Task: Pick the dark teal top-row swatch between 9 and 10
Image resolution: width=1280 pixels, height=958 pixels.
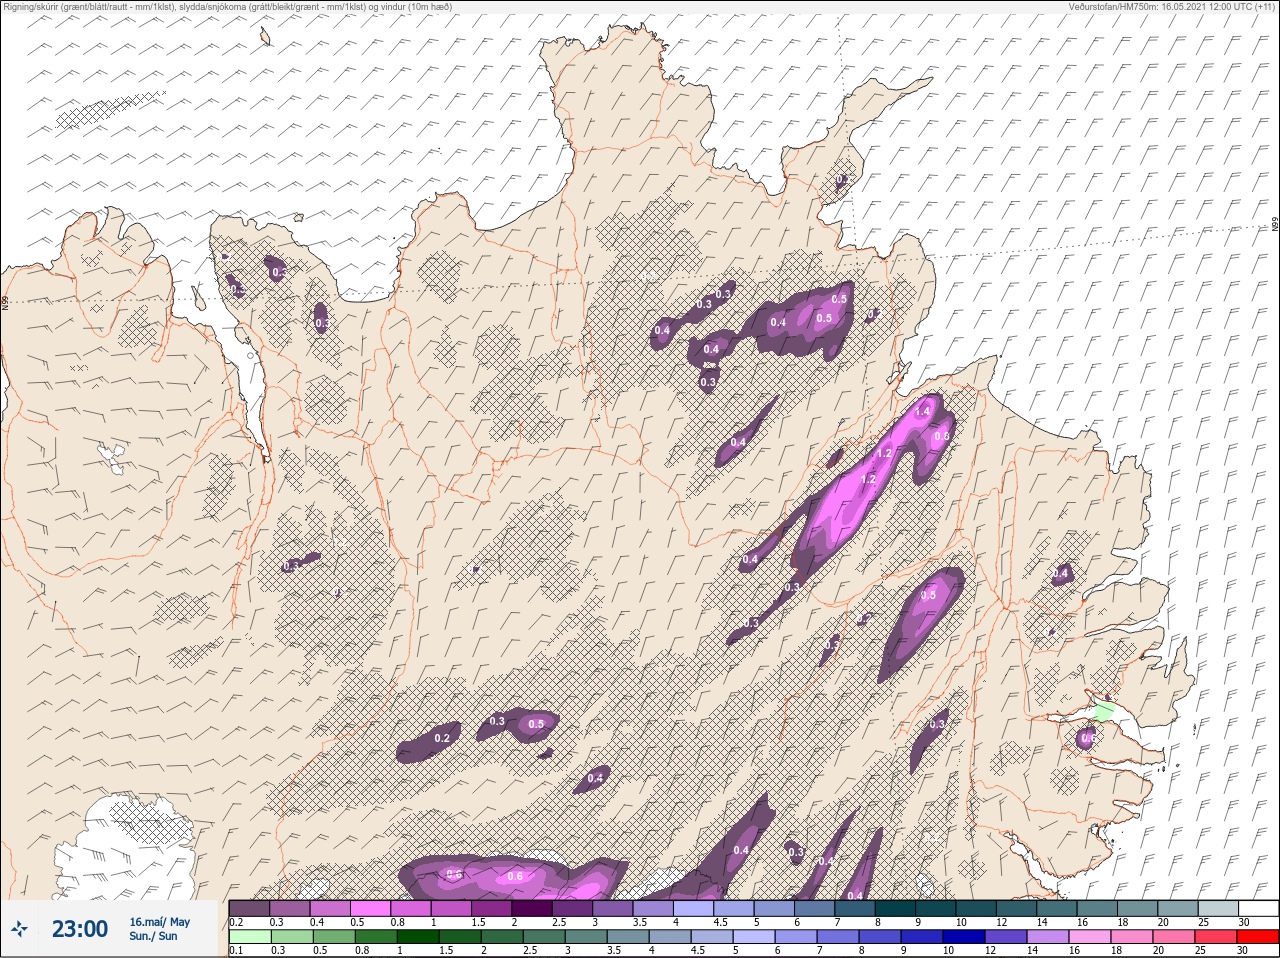Action: click(938, 908)
